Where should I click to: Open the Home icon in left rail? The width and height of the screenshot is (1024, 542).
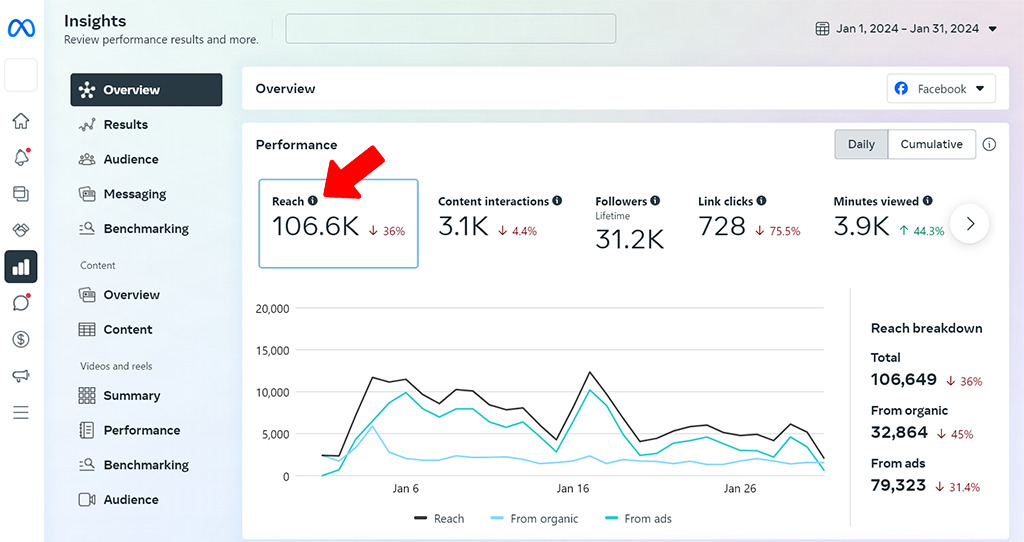(x=21, y=121)
